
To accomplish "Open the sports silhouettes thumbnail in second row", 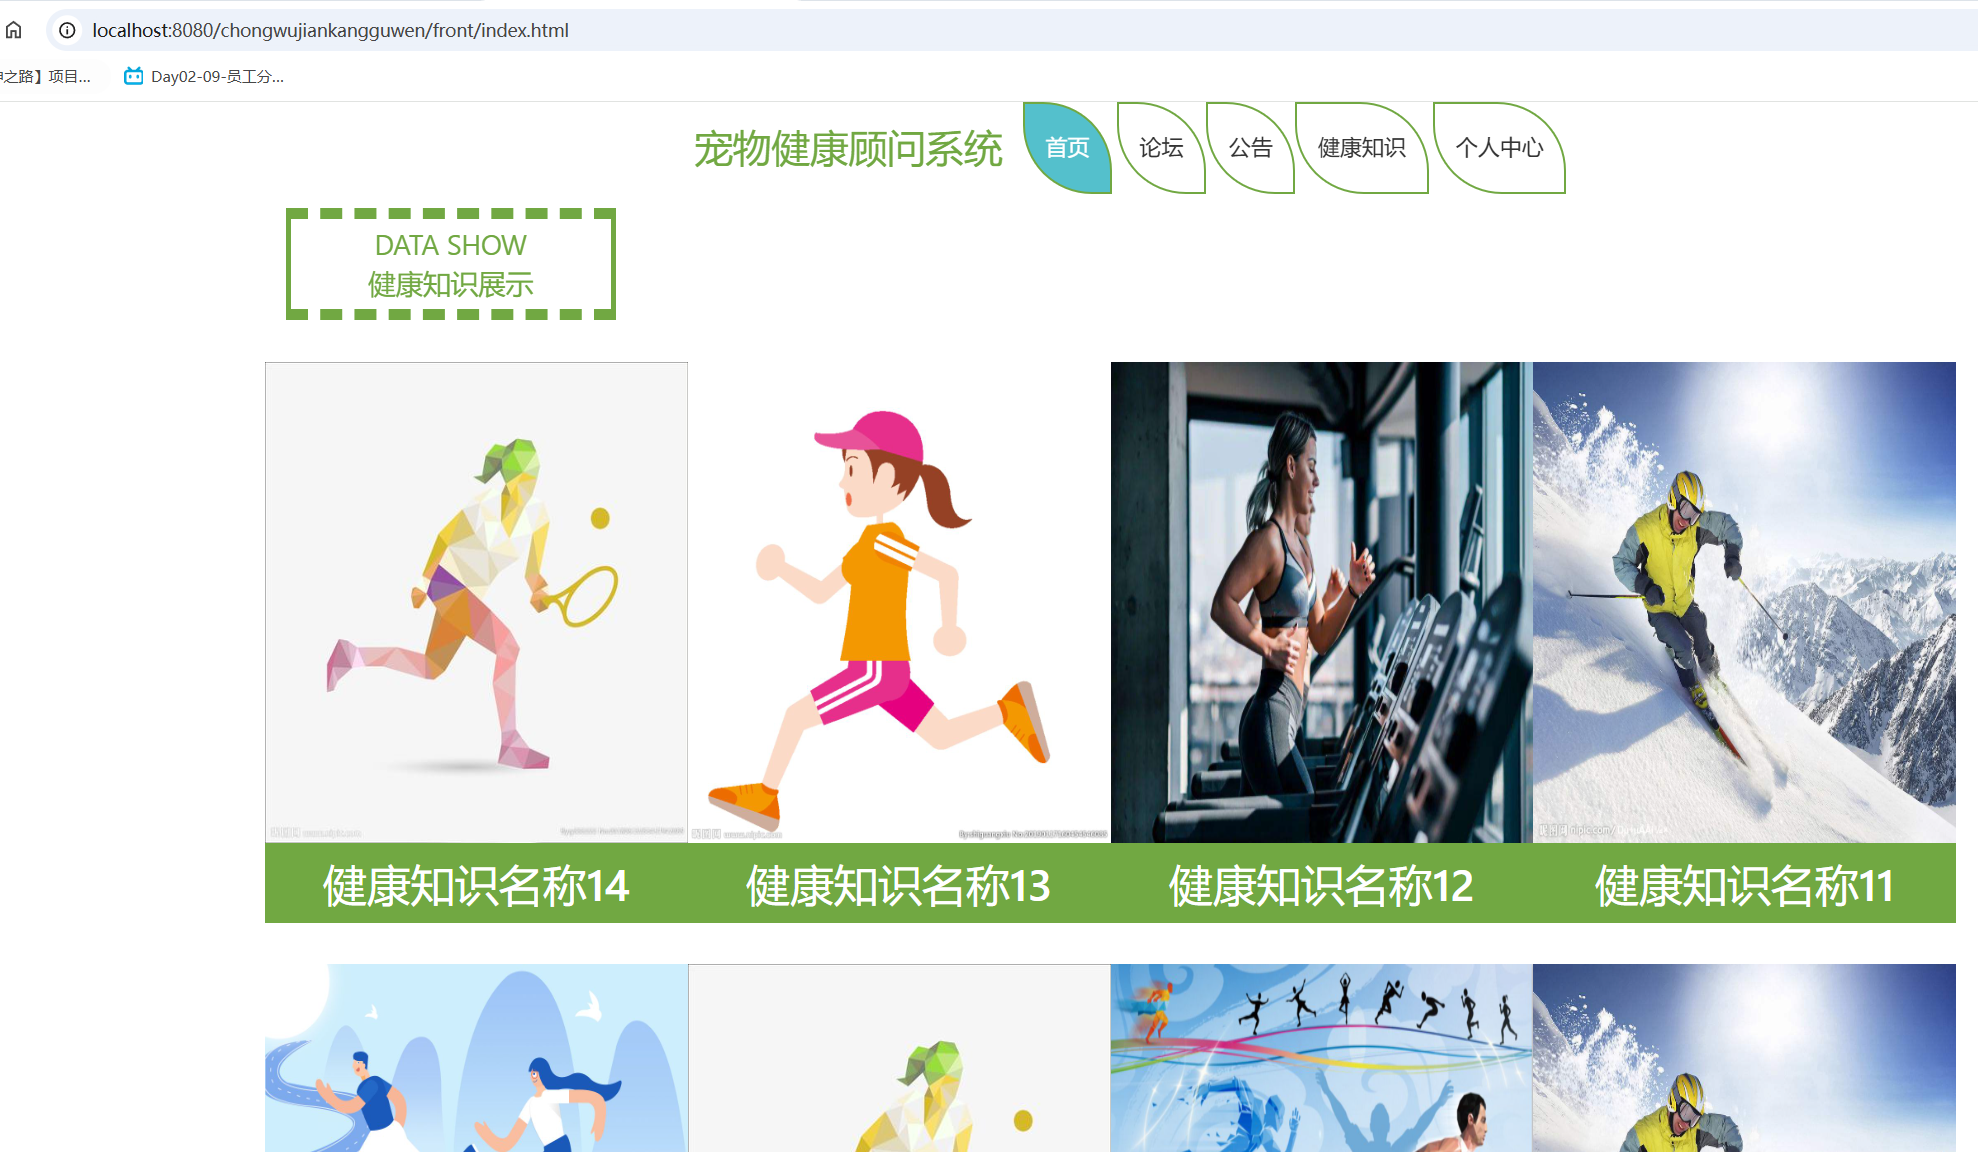I will coord(1322,1058).
